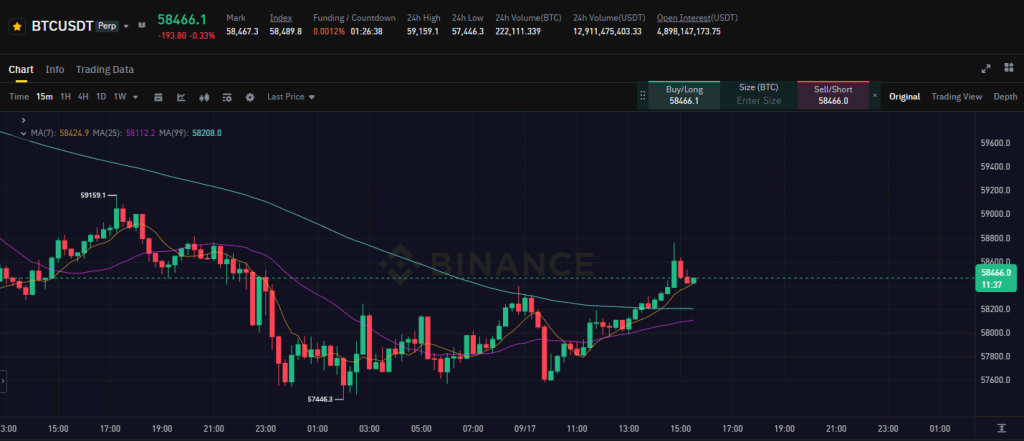Select the 4H interval

pyautogui.click(x=83, y=97)
